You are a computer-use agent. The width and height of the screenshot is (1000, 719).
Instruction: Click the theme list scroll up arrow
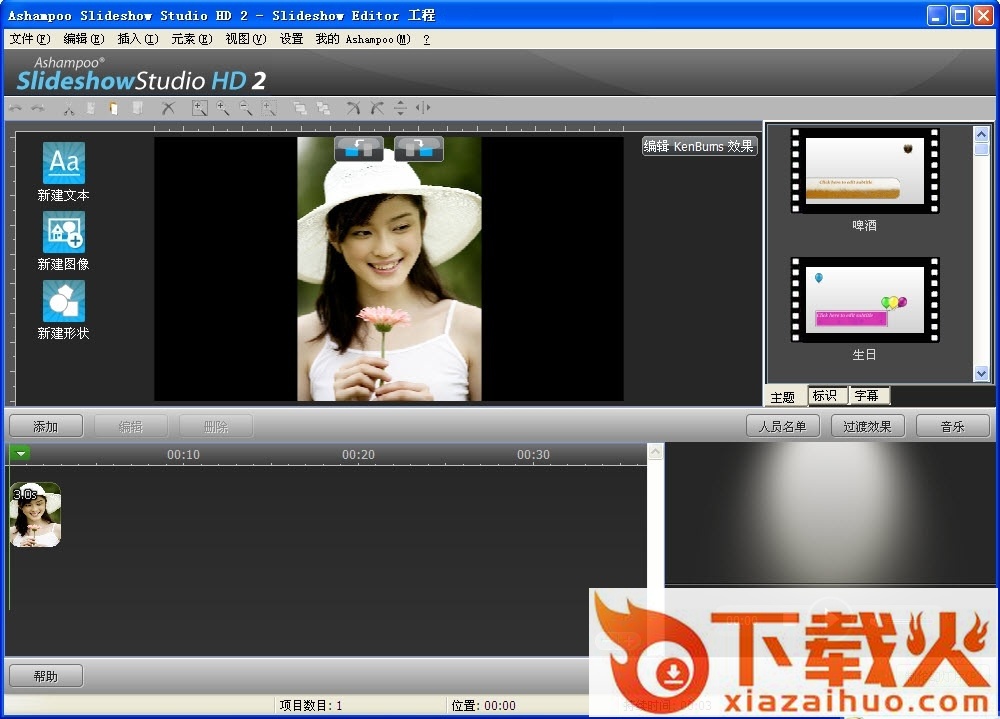click(982, 134)
